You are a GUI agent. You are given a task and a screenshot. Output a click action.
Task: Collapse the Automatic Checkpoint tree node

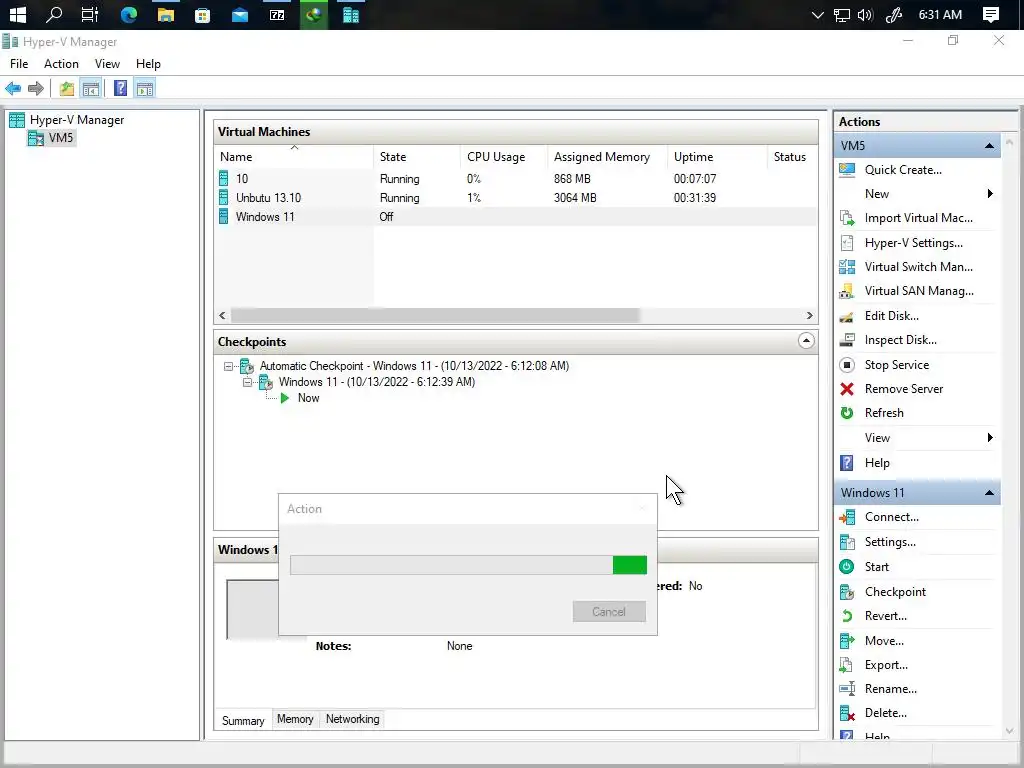(x=229, y=366)
